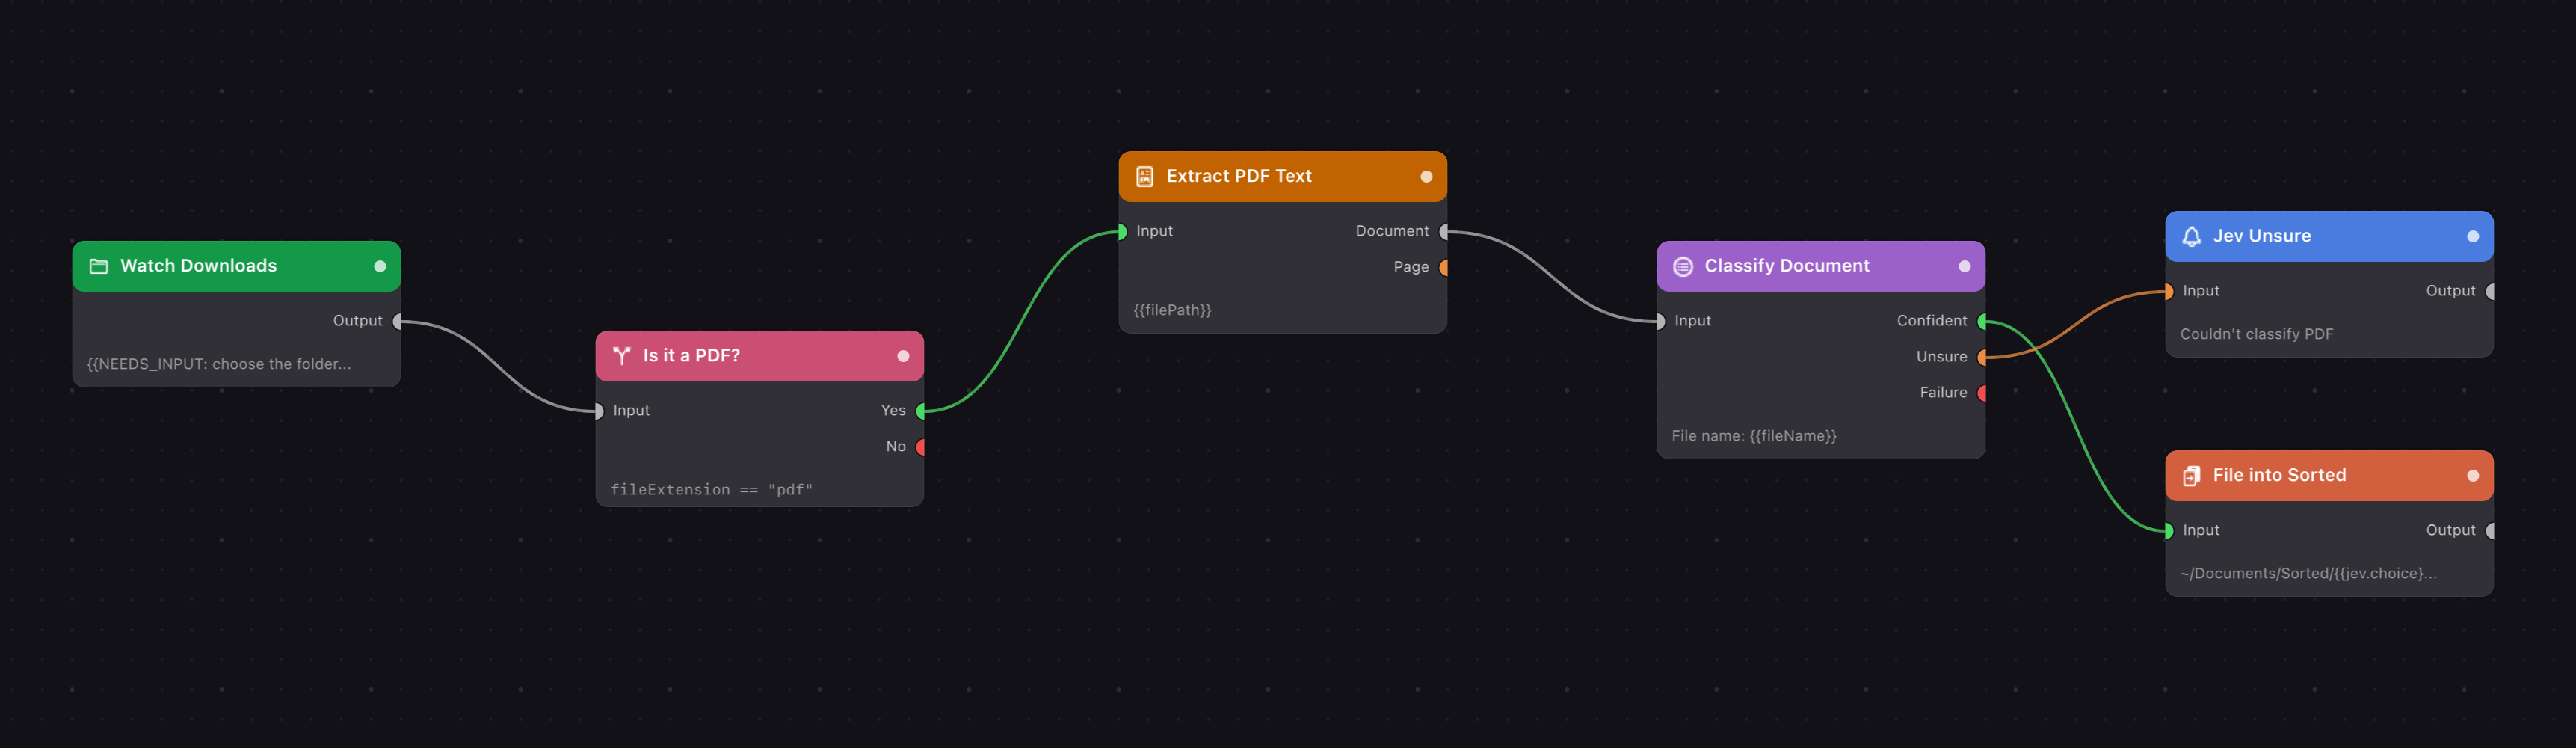This screenshot has height=748, width=2576.
Task: Select the Extract PDF Text node title
Action: pos(1238,176)
